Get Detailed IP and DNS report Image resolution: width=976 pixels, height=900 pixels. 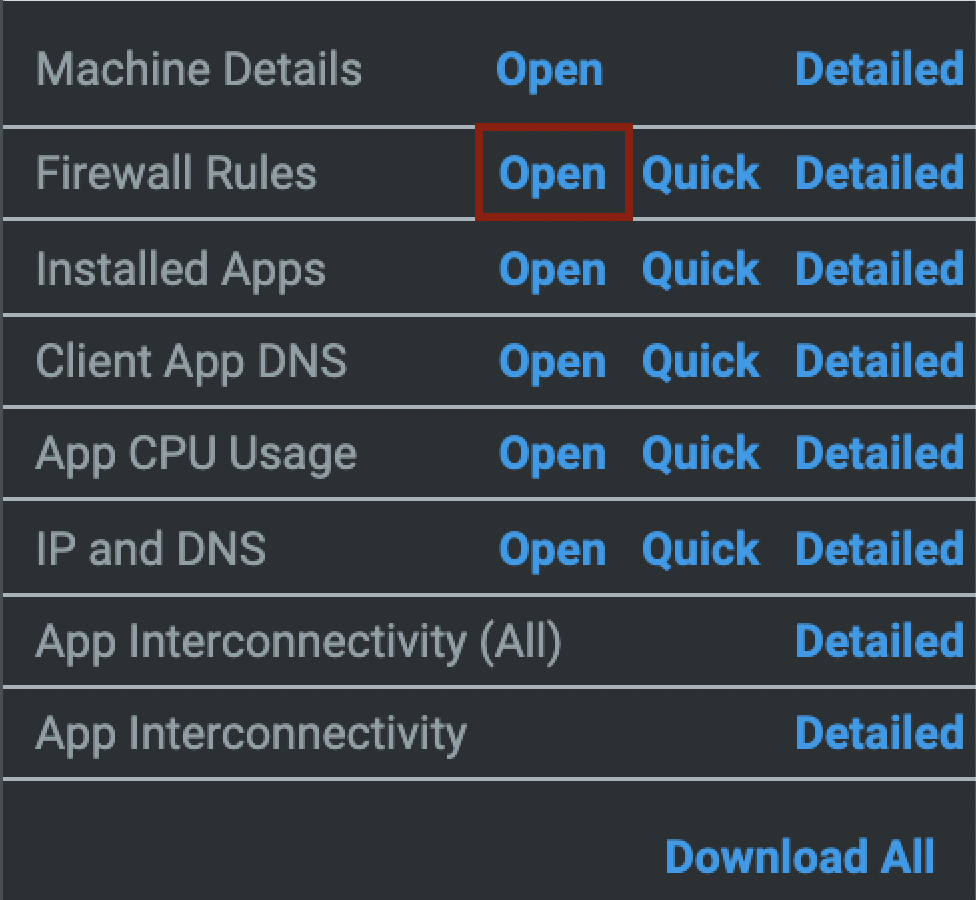(x=879, y=549)
